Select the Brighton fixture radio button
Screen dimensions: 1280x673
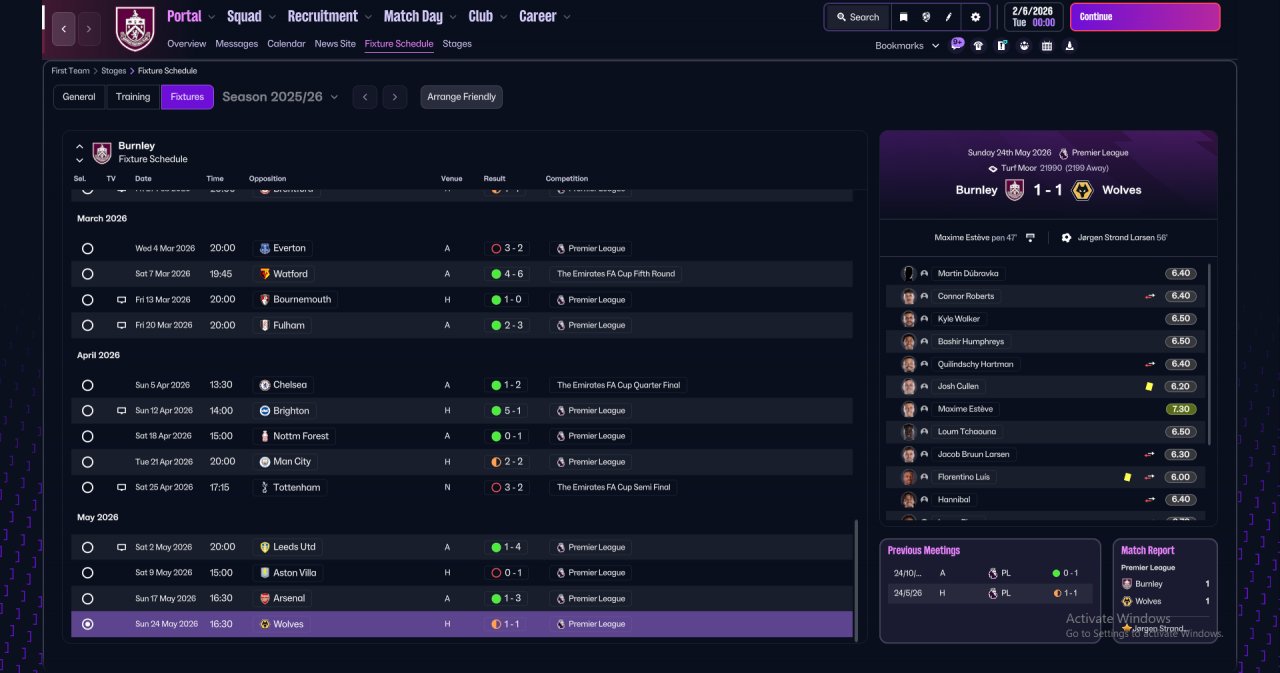[x=88, y=411]
